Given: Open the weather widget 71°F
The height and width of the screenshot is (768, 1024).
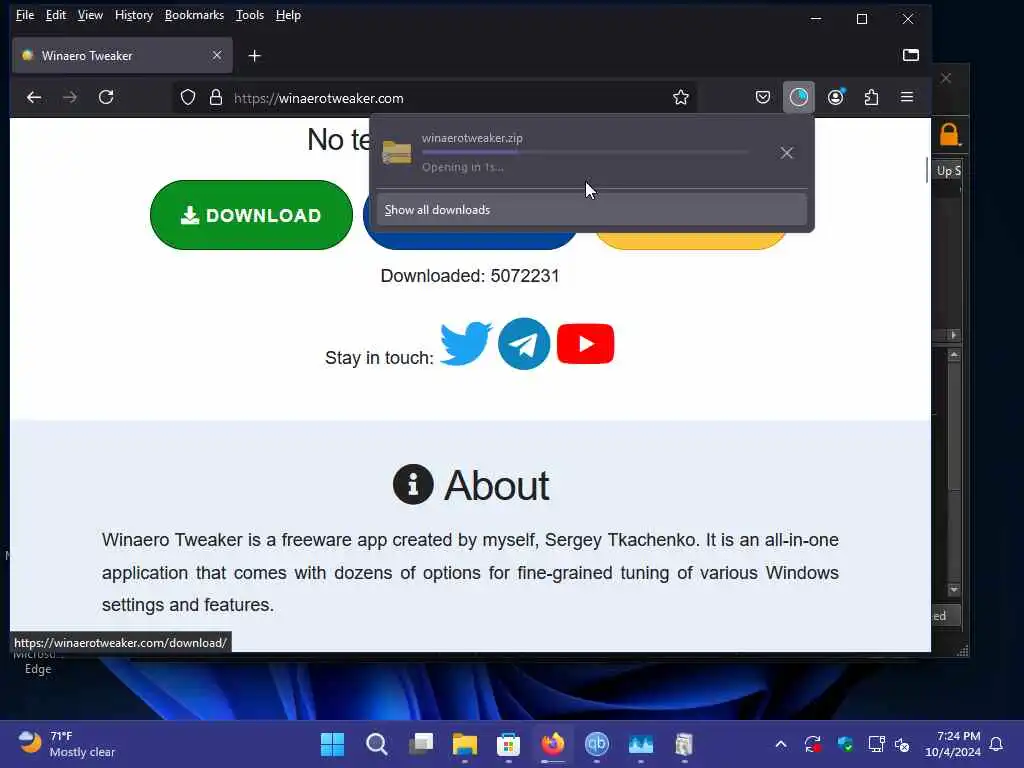Looking at the screenshot, I should pyautogui.click(x=66, y=744).
